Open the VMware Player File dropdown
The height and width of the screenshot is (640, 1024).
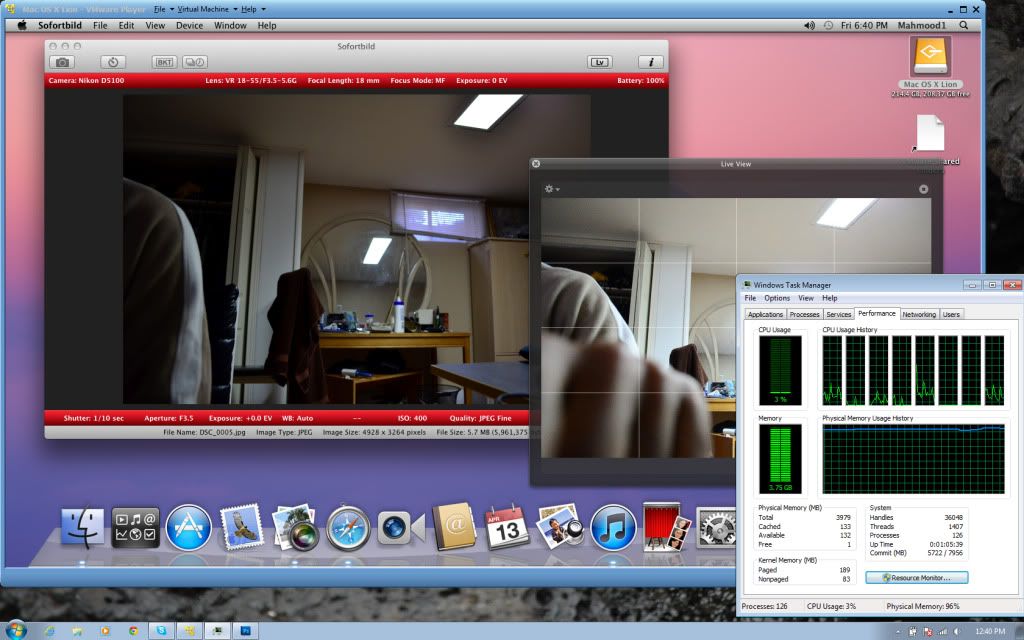pyautogui.click(x=163, y=9)
